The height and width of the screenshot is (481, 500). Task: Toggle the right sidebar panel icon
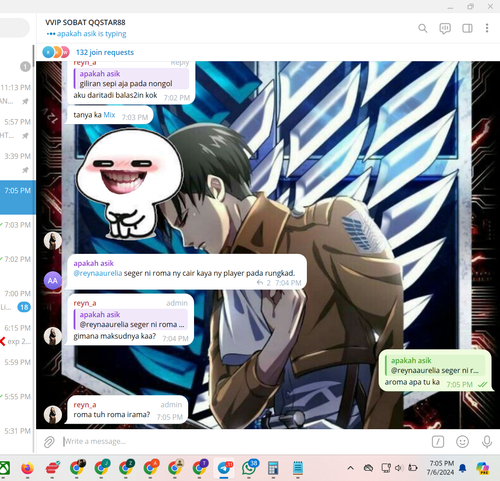coord(467,28)
